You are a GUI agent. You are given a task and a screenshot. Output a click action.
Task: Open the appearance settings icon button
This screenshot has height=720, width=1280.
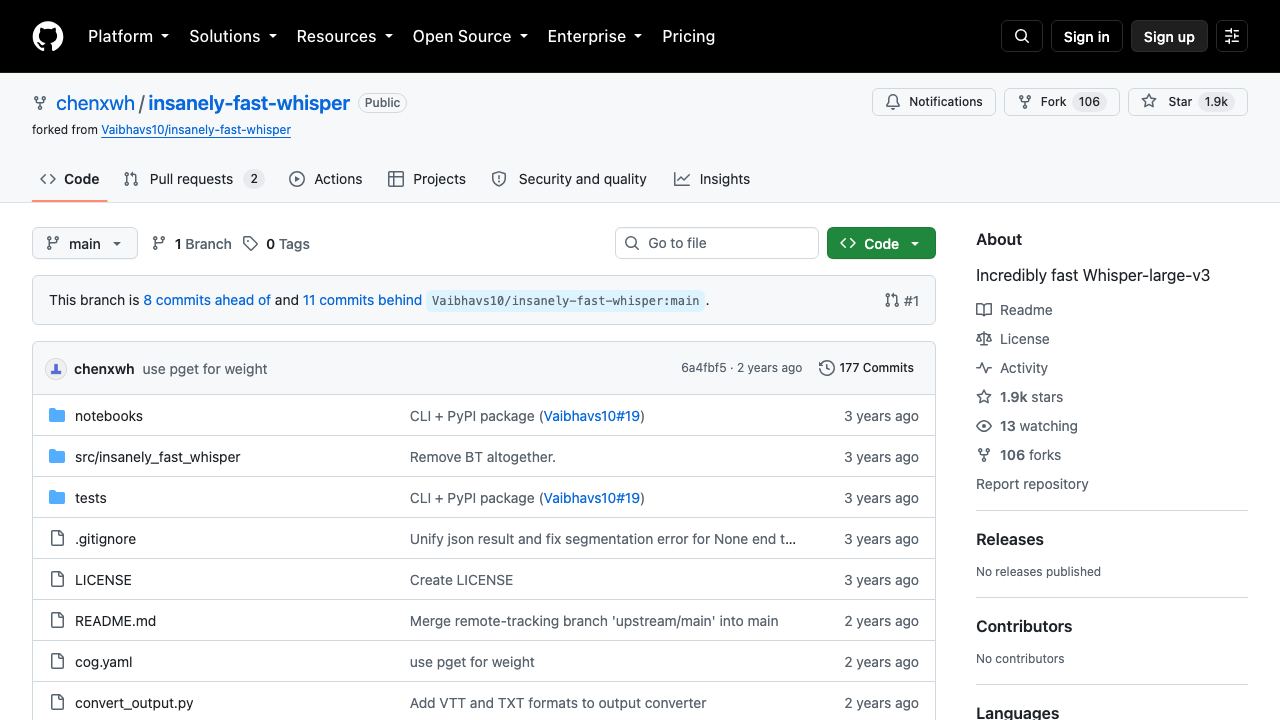(1232, 36)
